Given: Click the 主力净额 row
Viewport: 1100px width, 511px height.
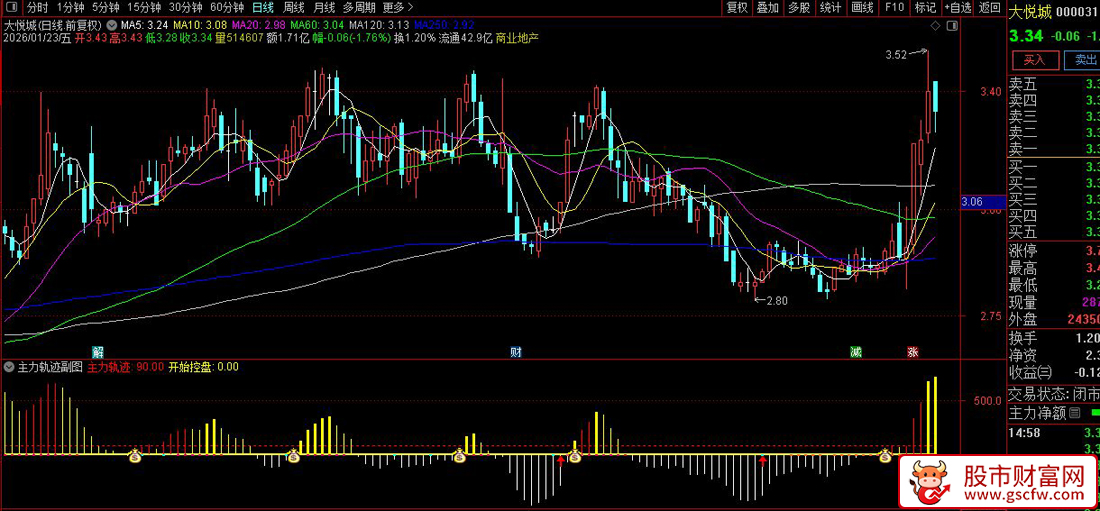Looking at the screenshot, I should pyautogui.click(x=1054, y=413).
